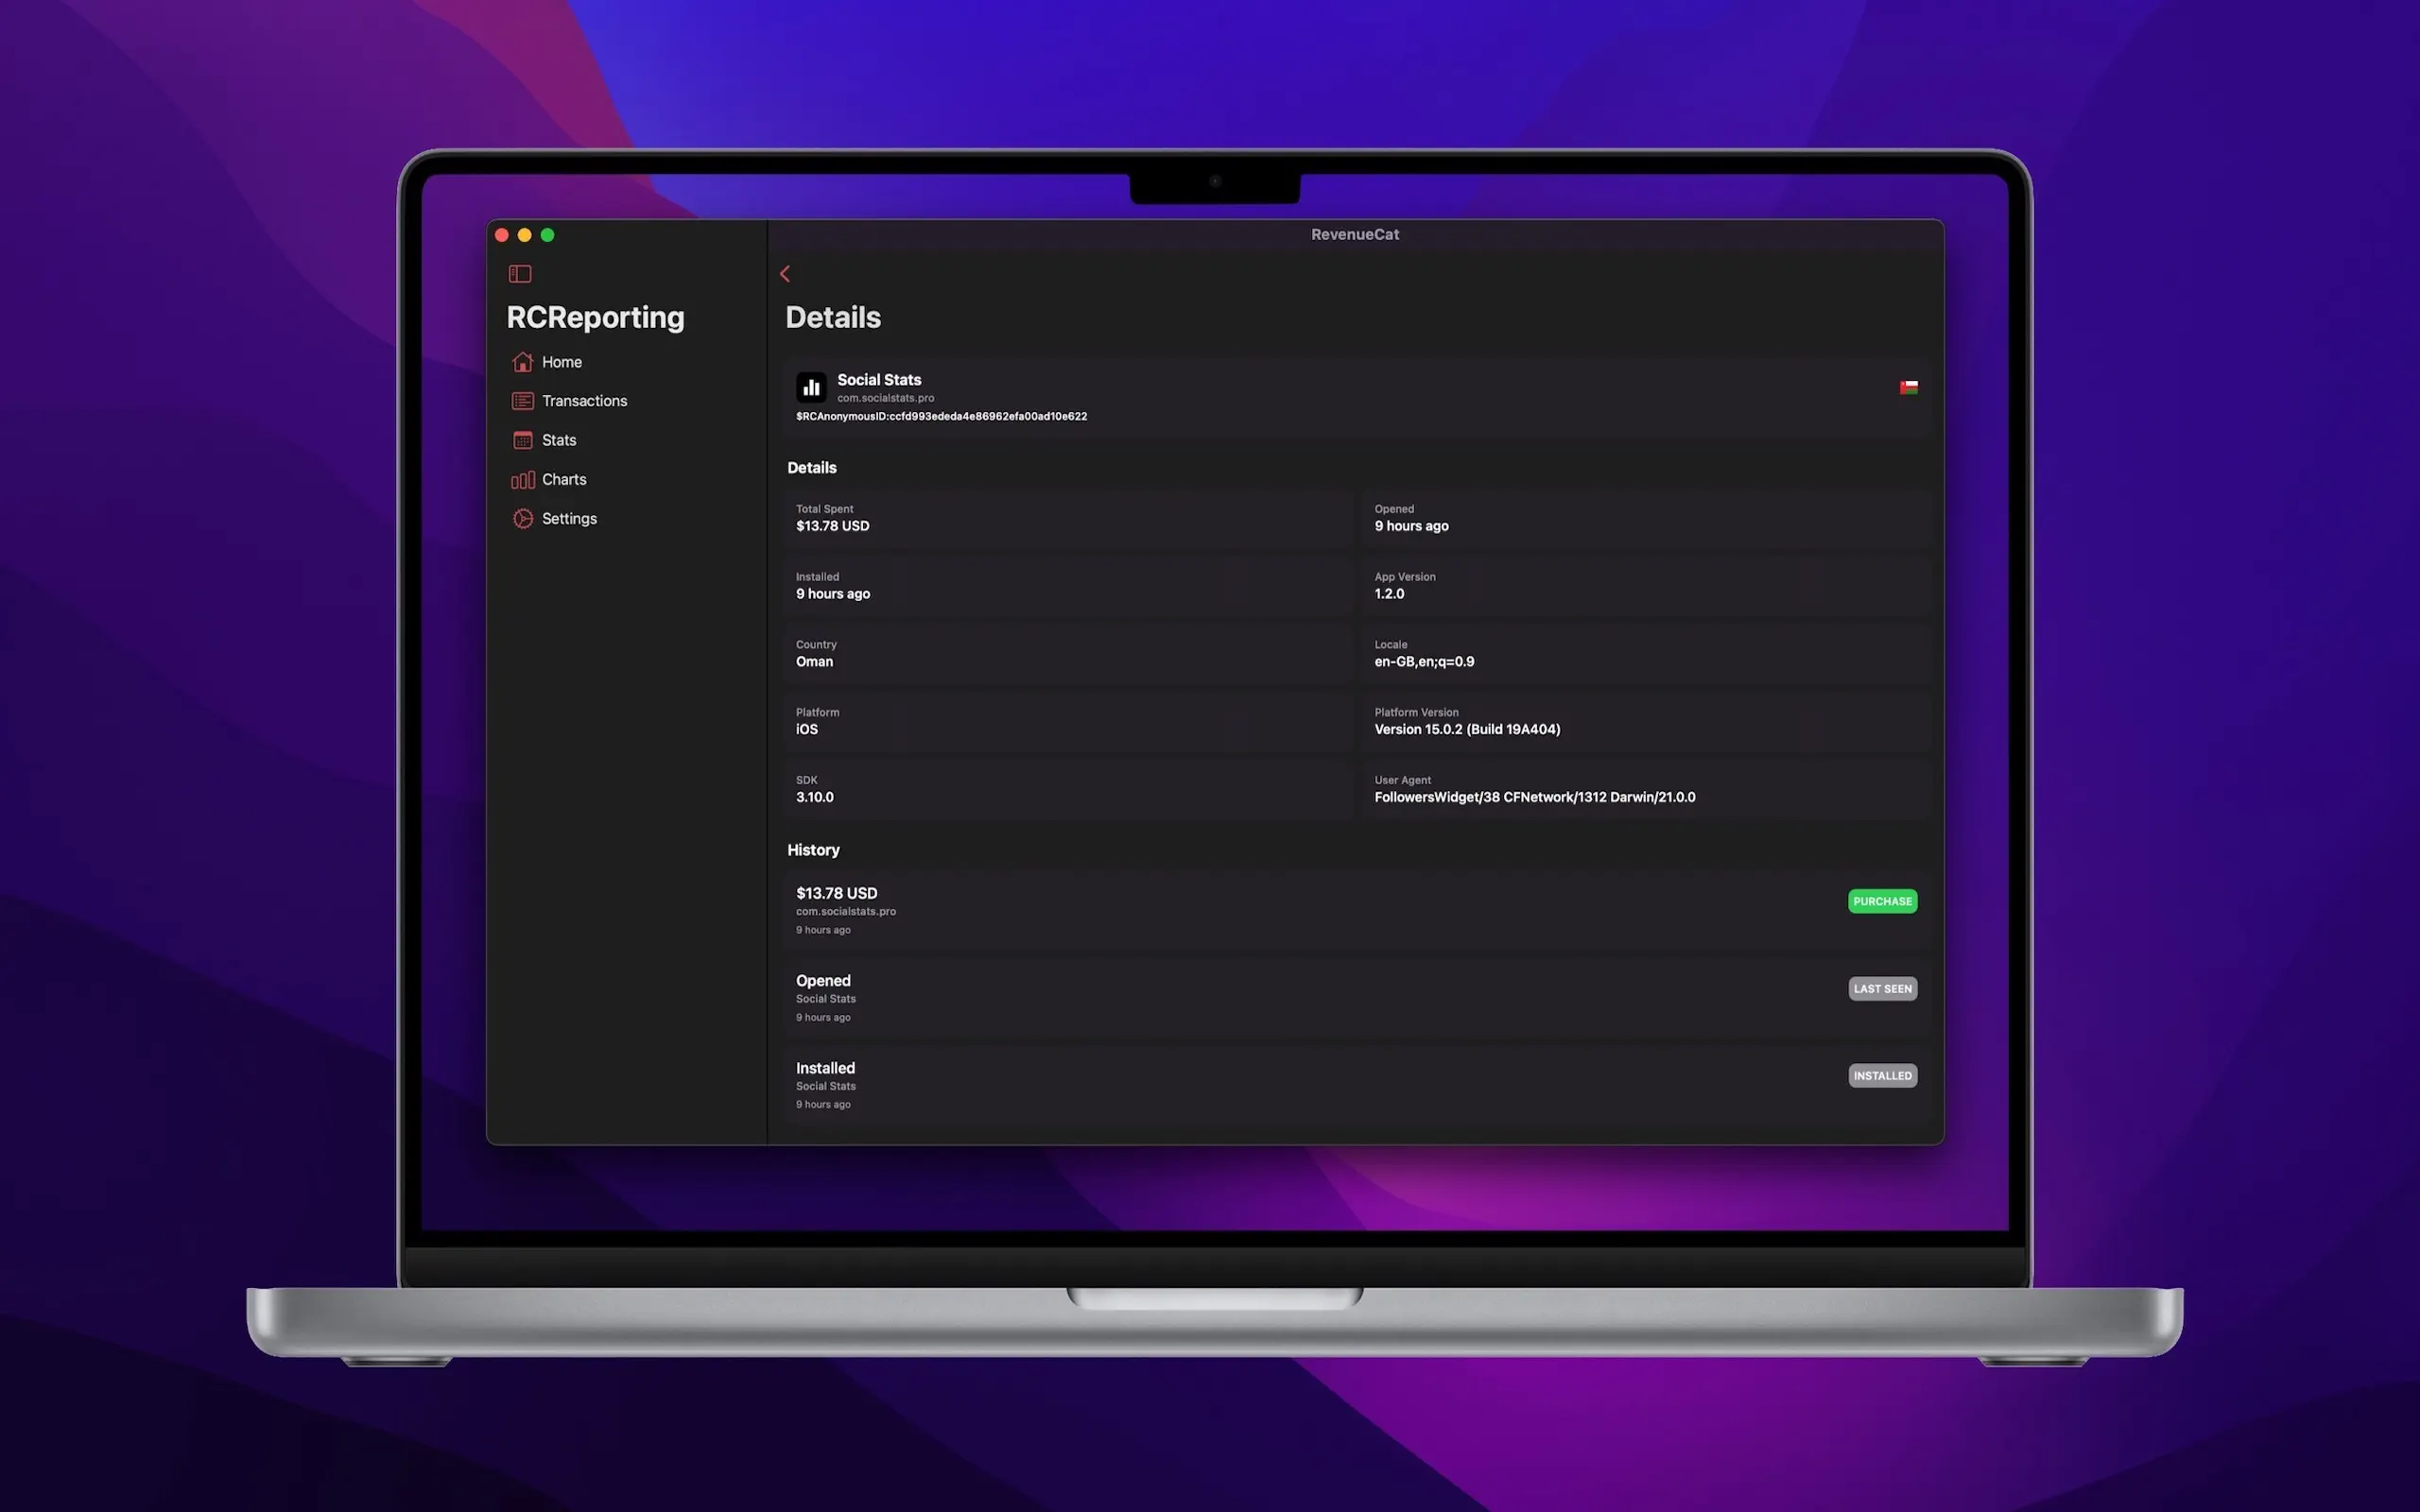Viewport: 2420px width, 1512px height.
Task: Click the Social Stats app icon
Action: 811,387
